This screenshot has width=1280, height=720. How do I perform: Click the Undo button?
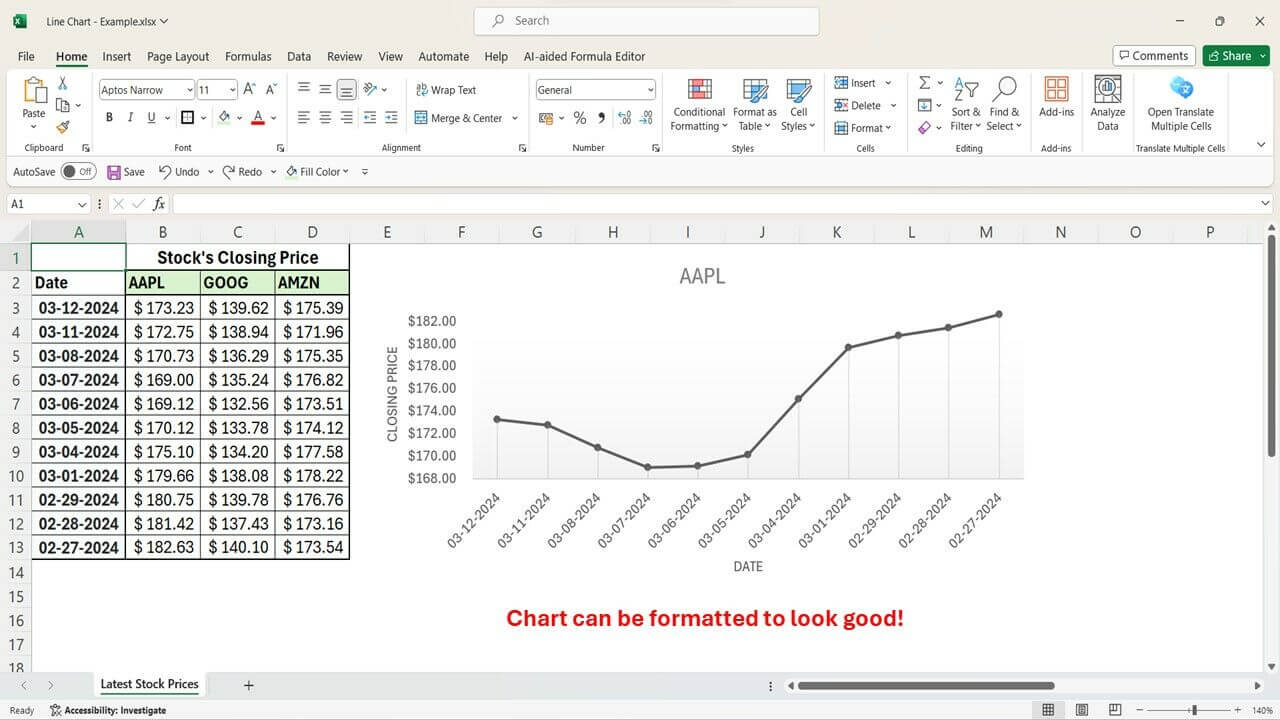pyautogui.click(x=179, y=172)
